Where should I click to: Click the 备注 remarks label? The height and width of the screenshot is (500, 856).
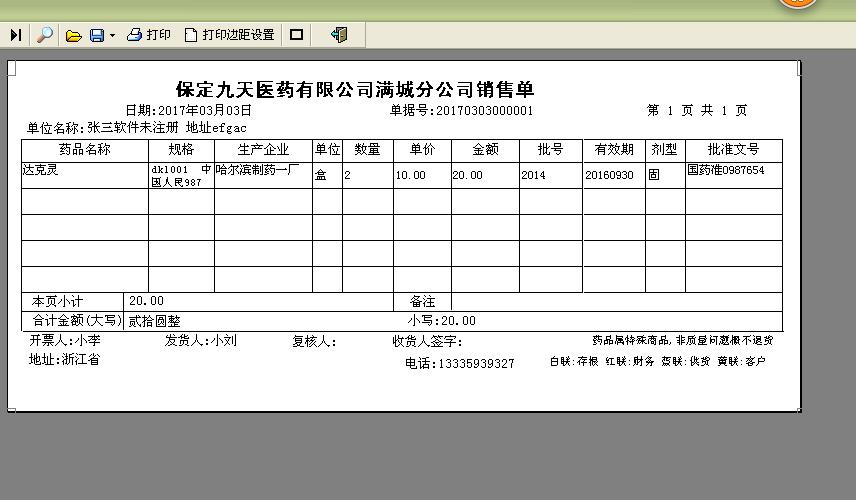click(x=423, y=301)
